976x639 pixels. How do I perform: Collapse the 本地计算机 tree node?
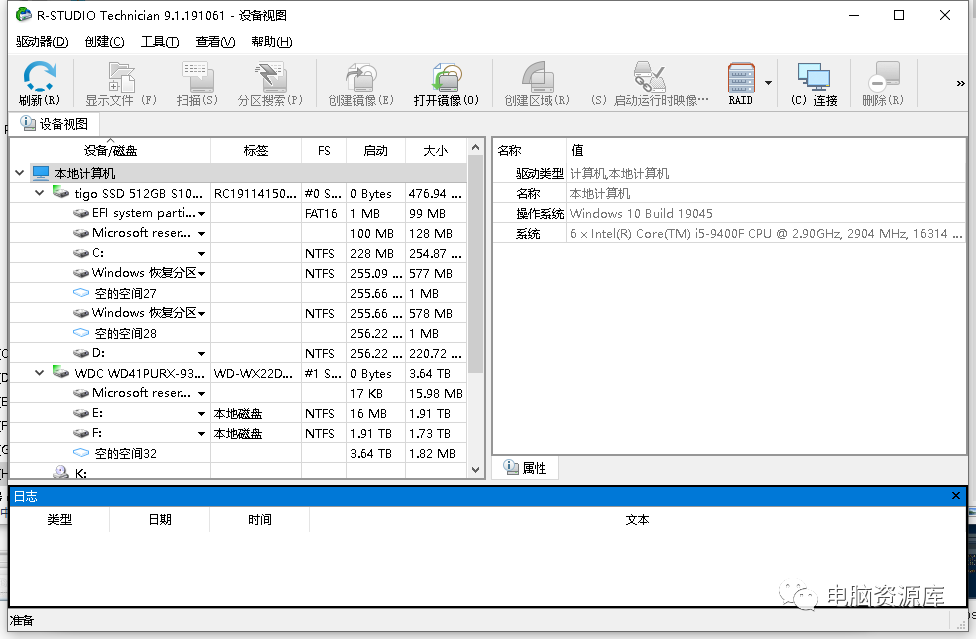pyautogui.click(x=20, y=173)
